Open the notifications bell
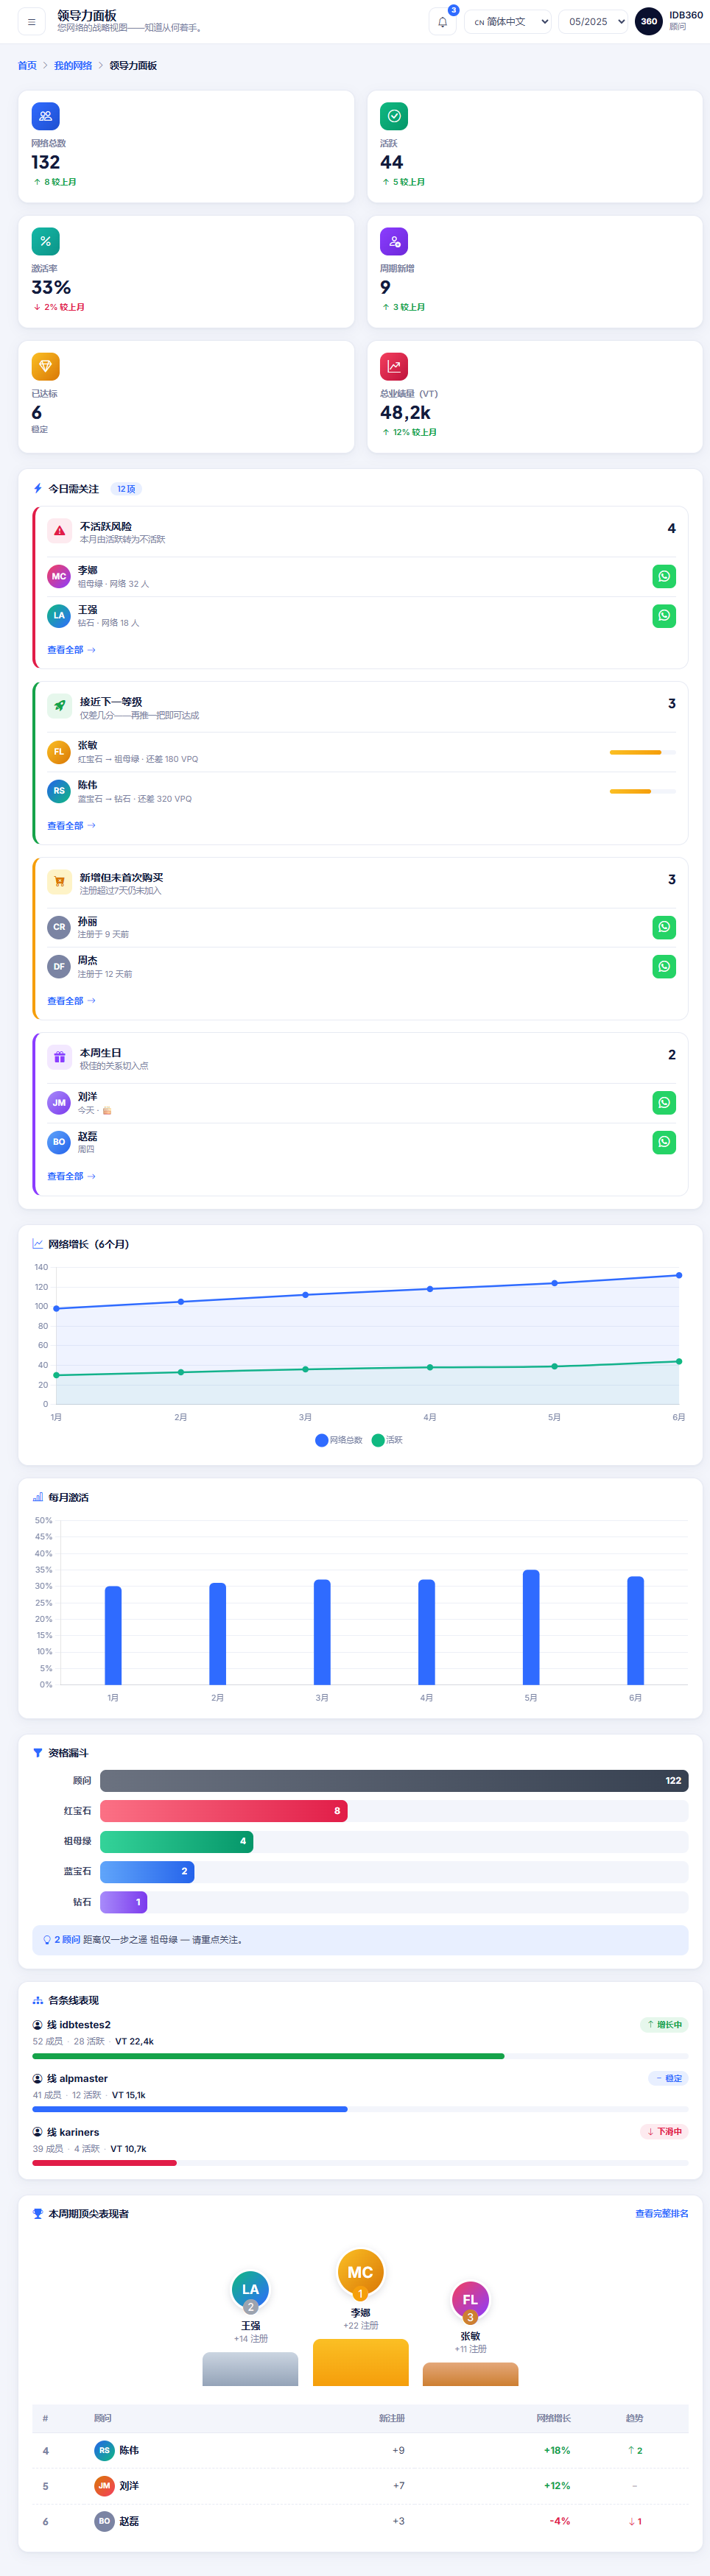Viewport: 710px width, 2576px height. pos(442,21)
